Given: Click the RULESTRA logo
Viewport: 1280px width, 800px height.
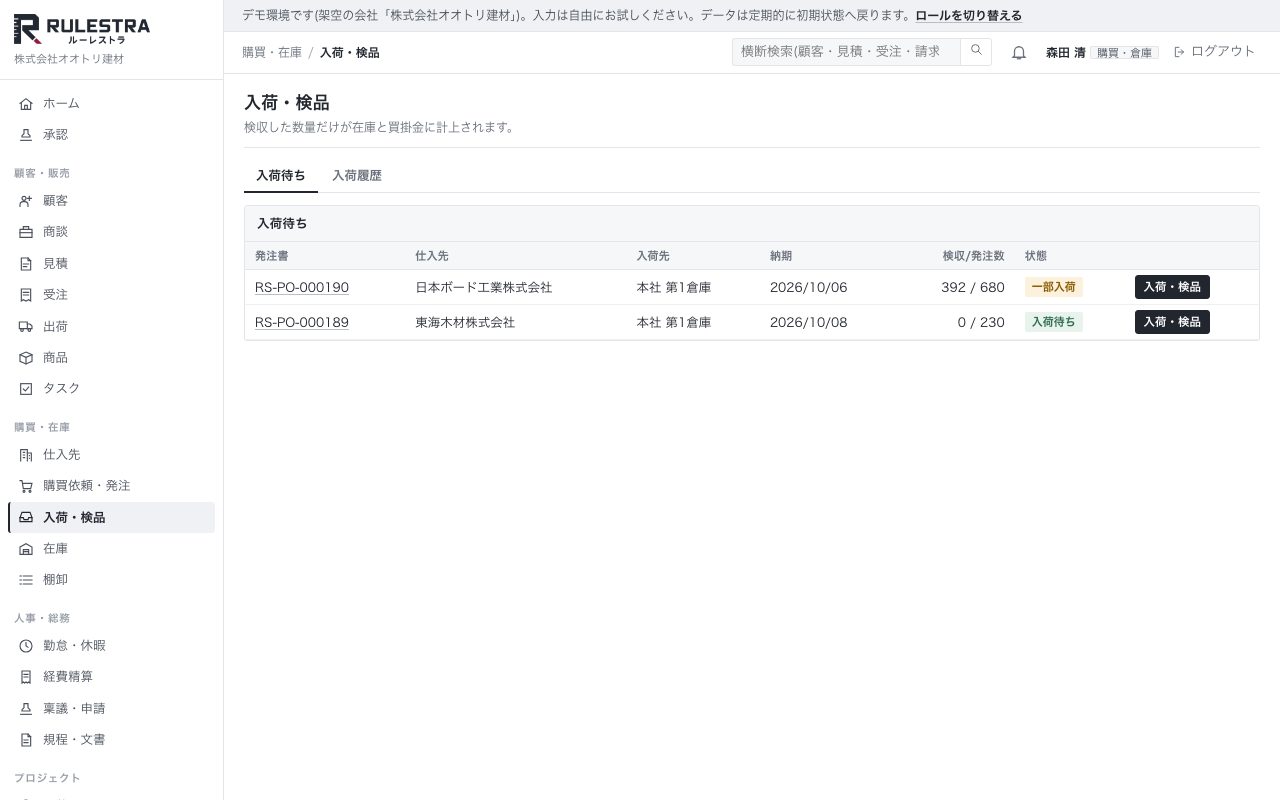Looking at the screenshot, I should pyautogui.click(x=82, y=30).
